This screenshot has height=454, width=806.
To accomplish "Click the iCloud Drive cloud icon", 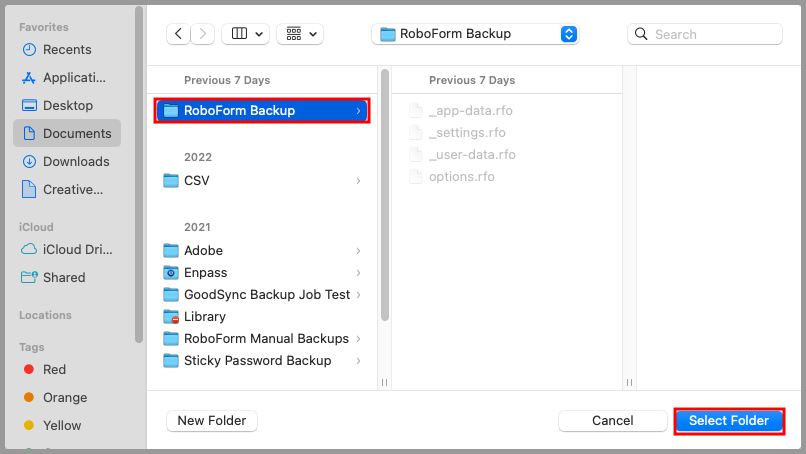I will point(29,249).
